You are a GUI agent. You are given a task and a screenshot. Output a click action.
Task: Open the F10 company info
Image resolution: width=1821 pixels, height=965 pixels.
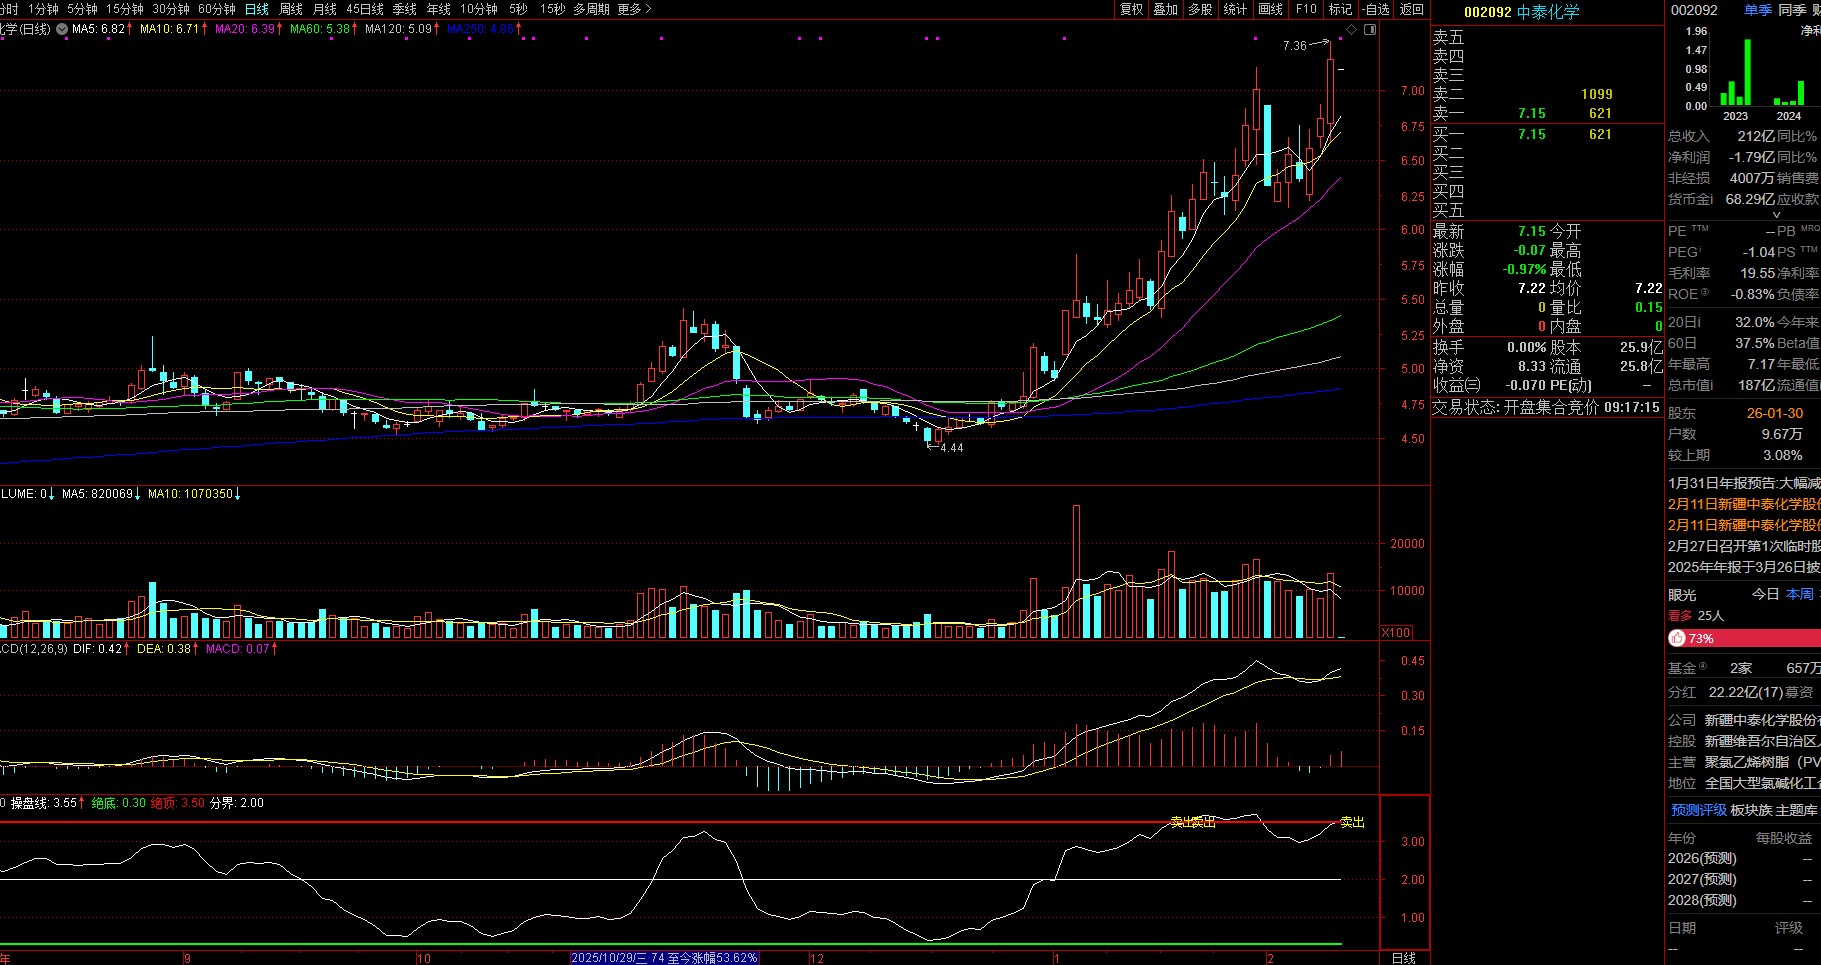click(x=1306, y=9)
